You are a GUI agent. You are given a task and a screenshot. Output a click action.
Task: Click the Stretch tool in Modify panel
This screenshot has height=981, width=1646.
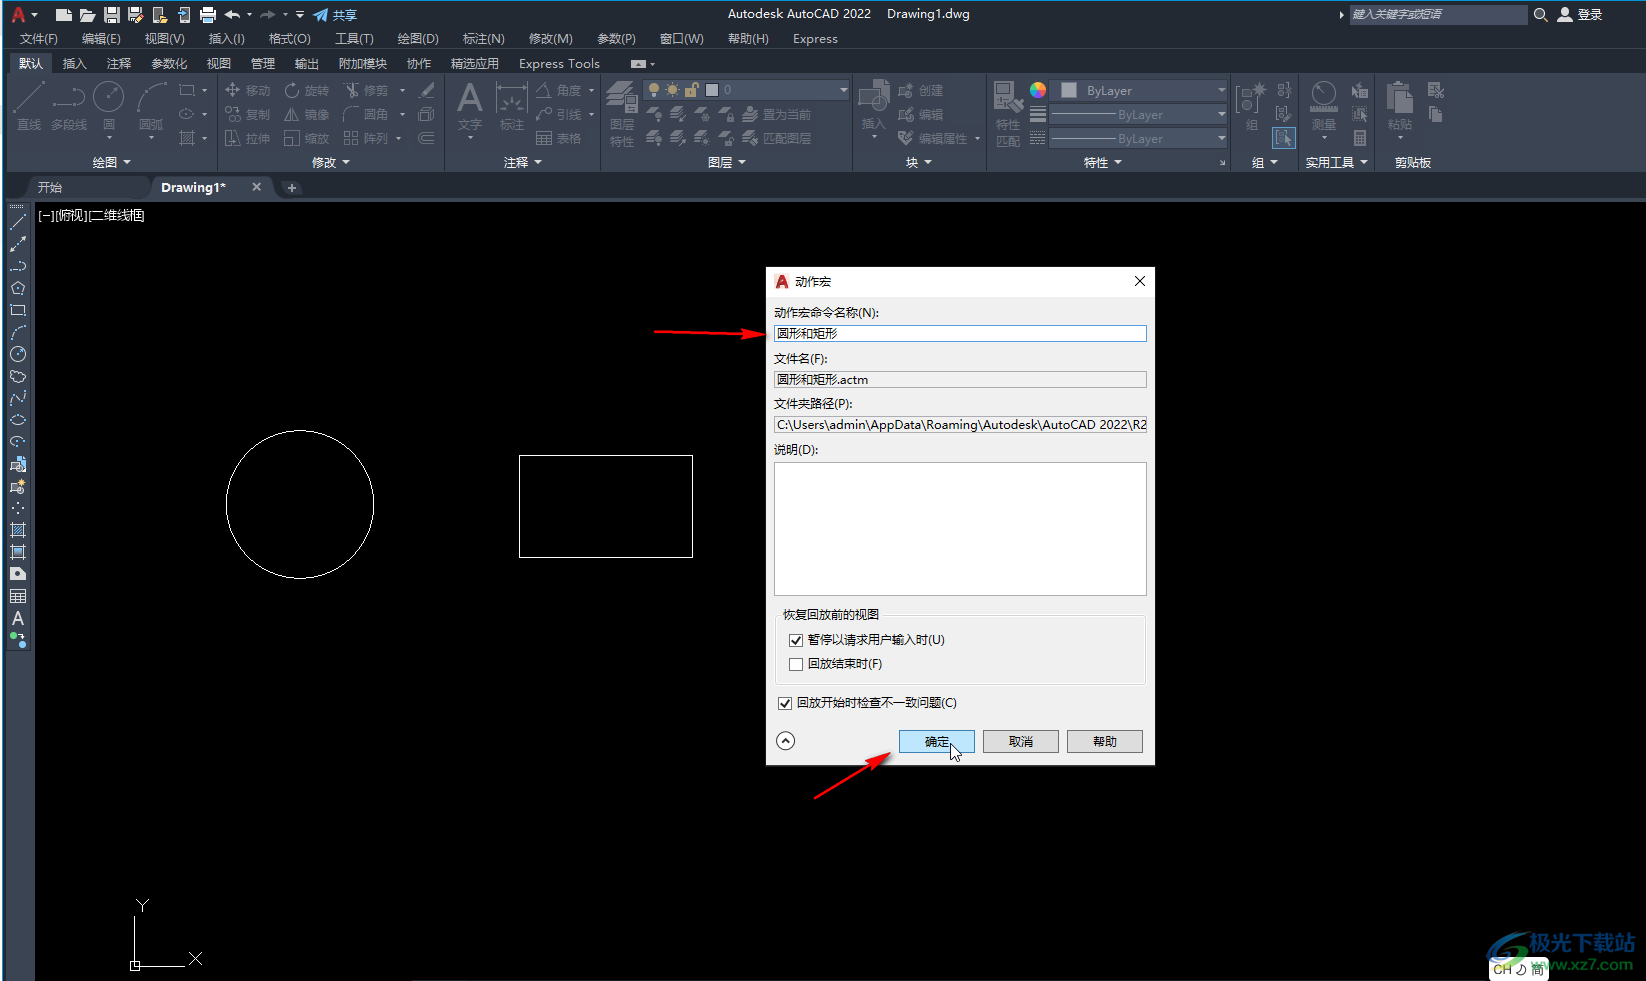(x=247, y=138)
